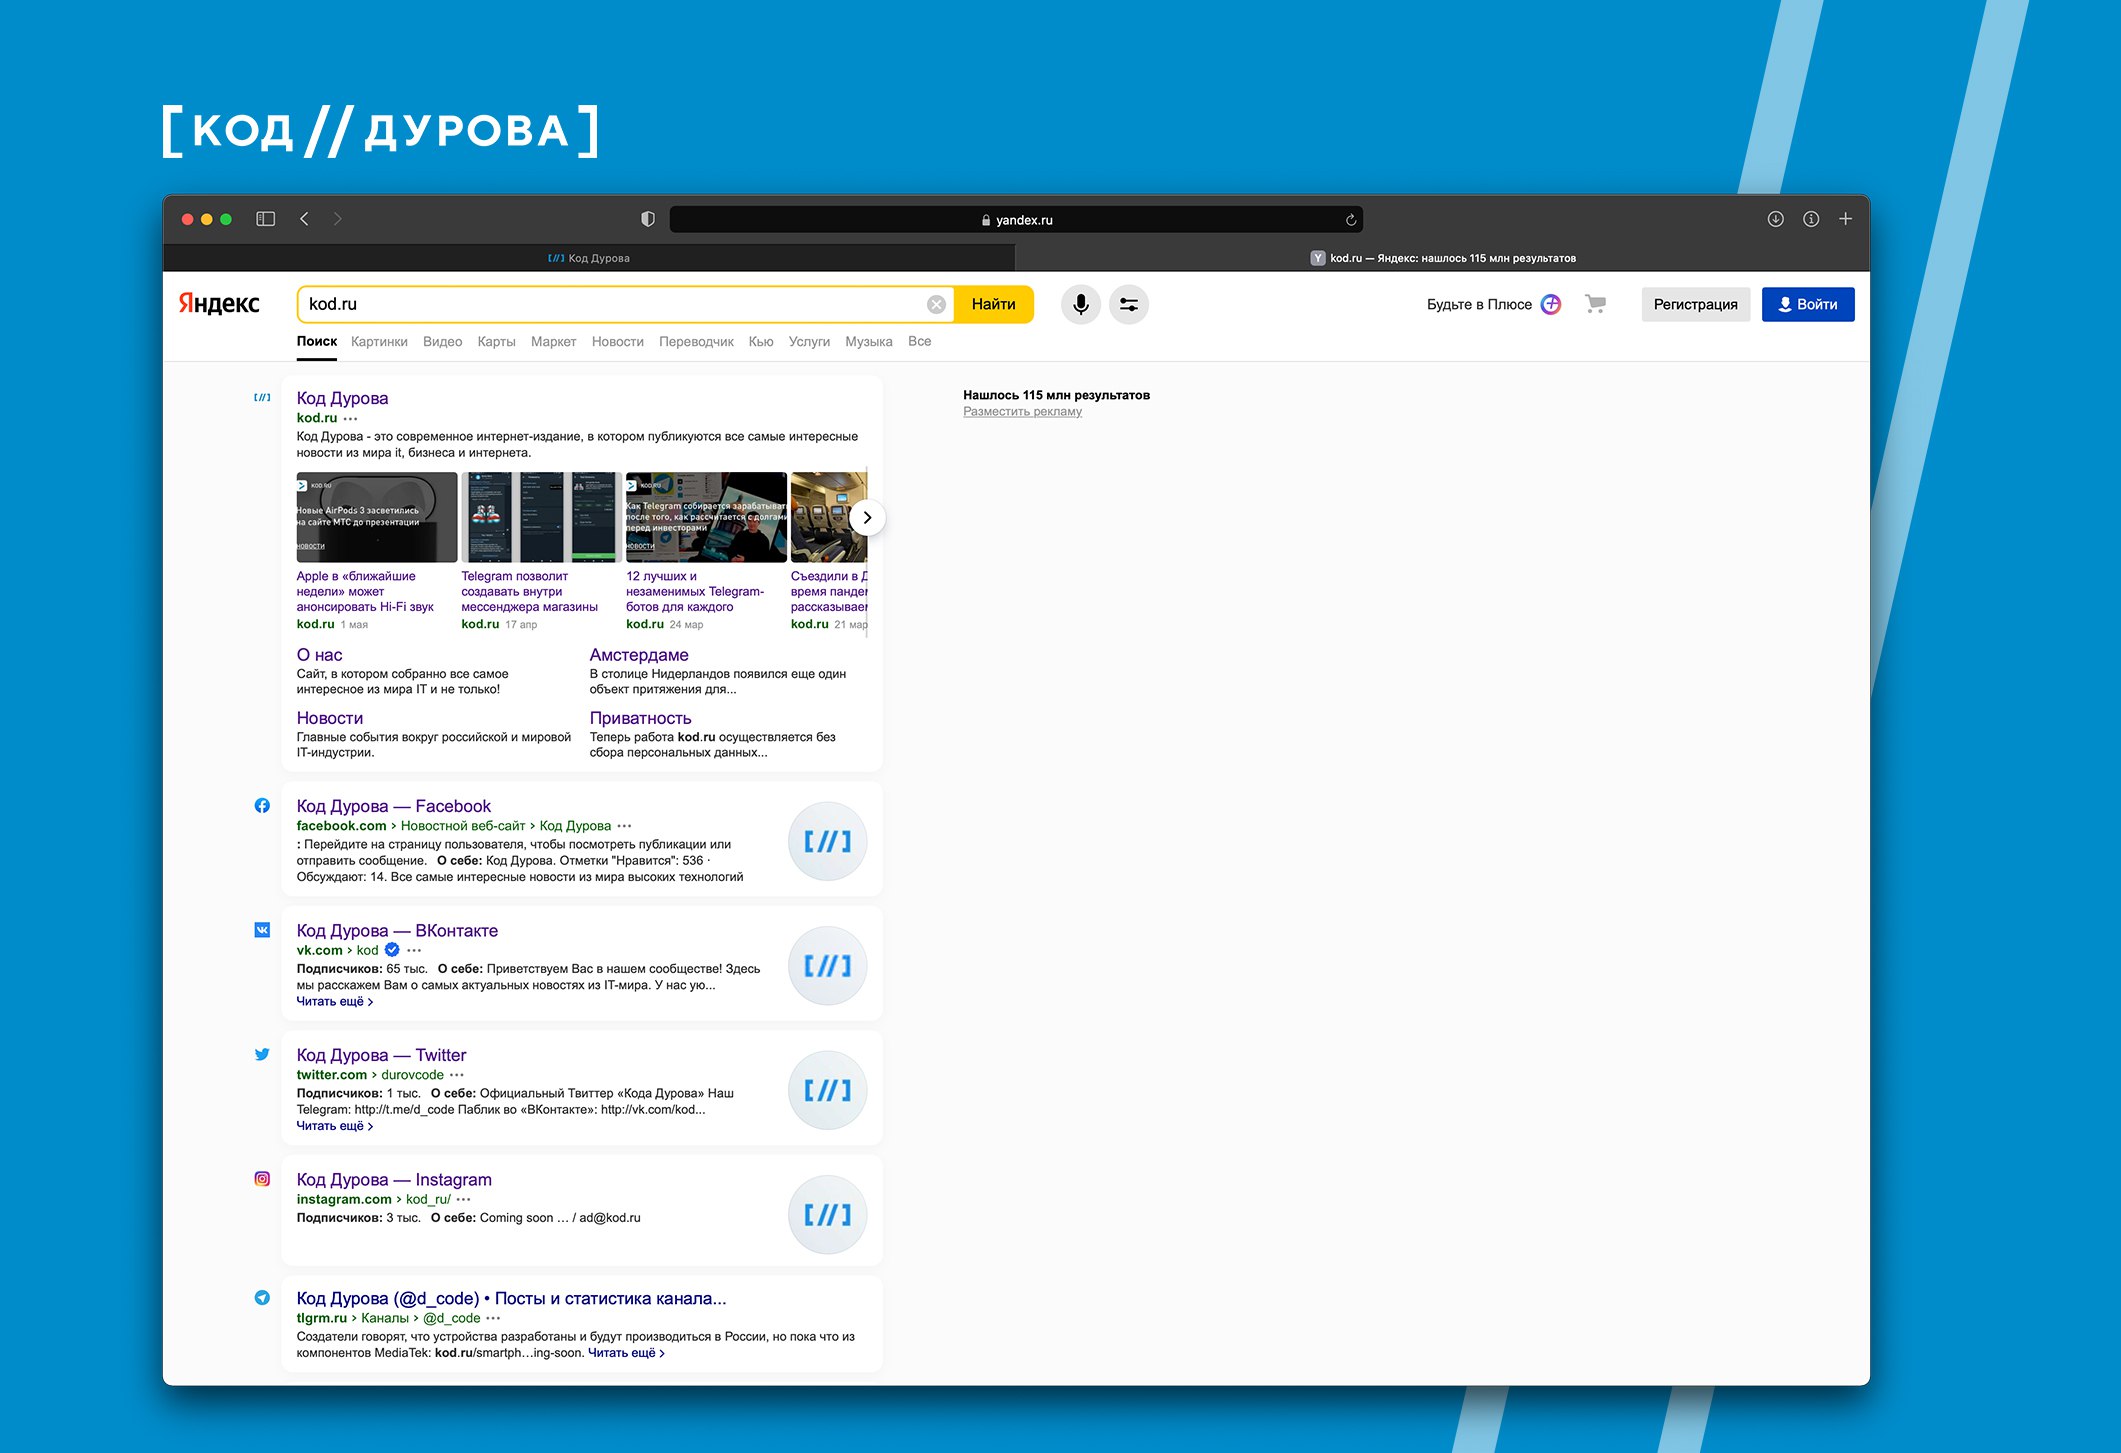Toggle Safari sidebar panel icon
The height and width of the screenshot is (1453, 2121).
265,219
